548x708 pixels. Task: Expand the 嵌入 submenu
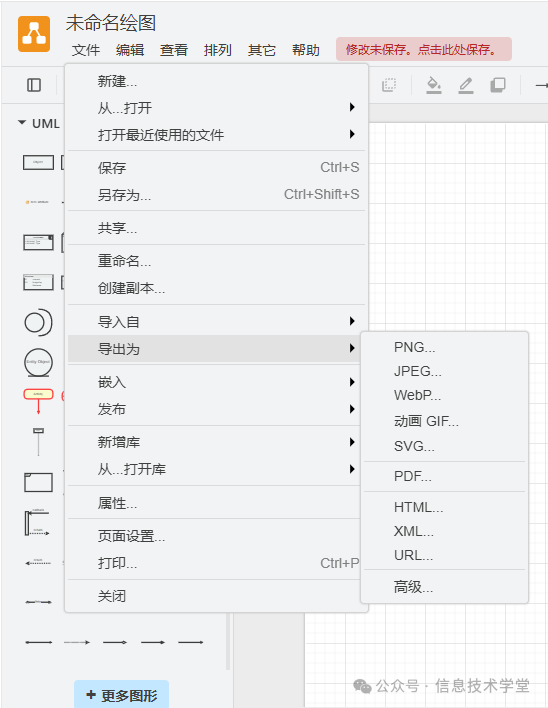pyautogui.click(x=216, y=382)
